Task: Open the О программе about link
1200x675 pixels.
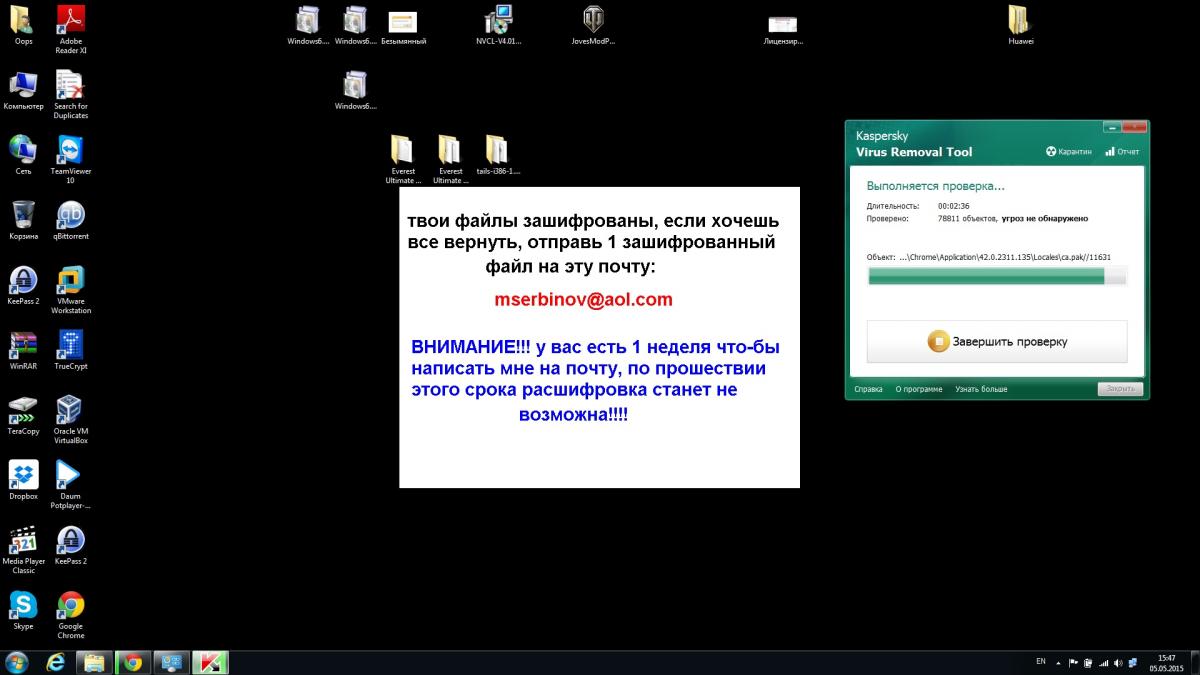Action: (918, 389)
